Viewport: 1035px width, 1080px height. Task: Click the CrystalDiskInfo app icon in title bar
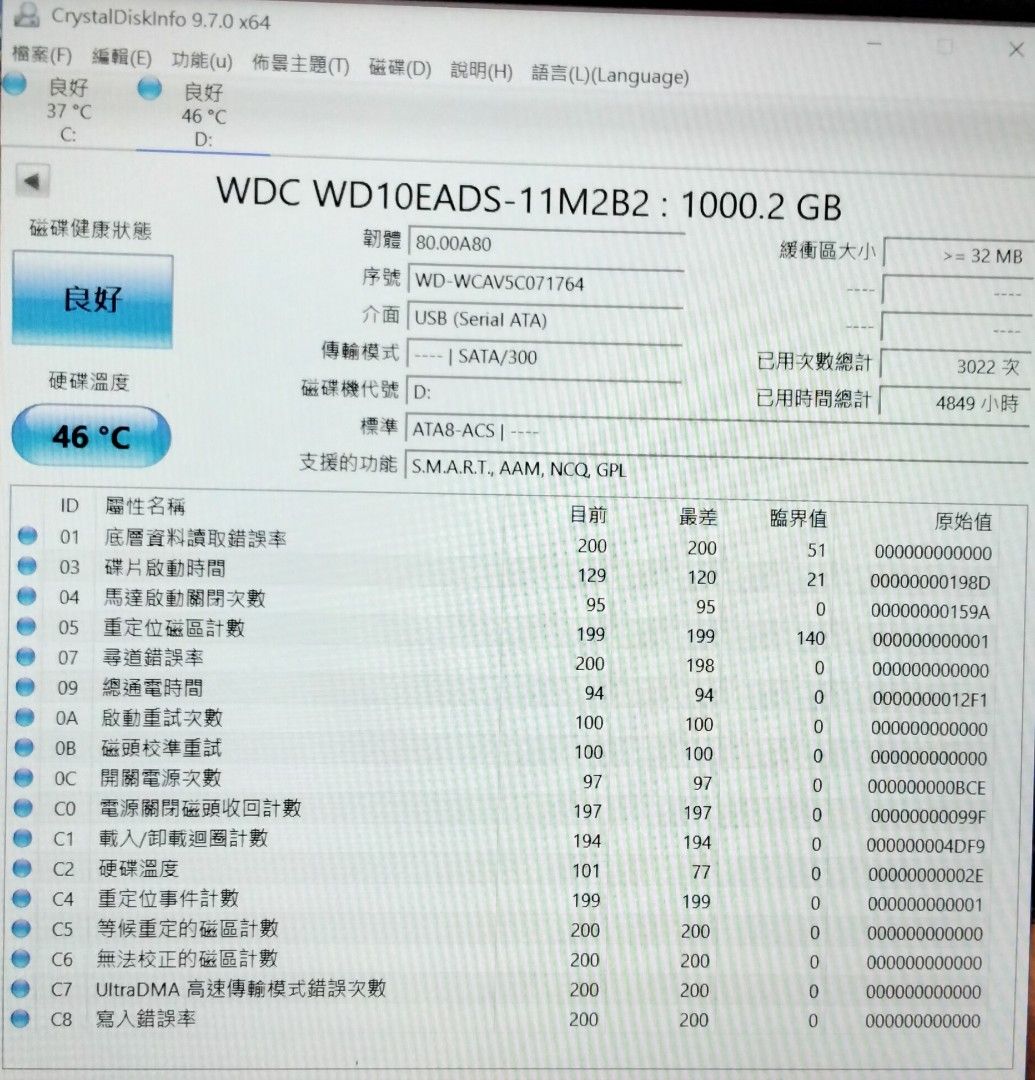click(x=28, y=14)
